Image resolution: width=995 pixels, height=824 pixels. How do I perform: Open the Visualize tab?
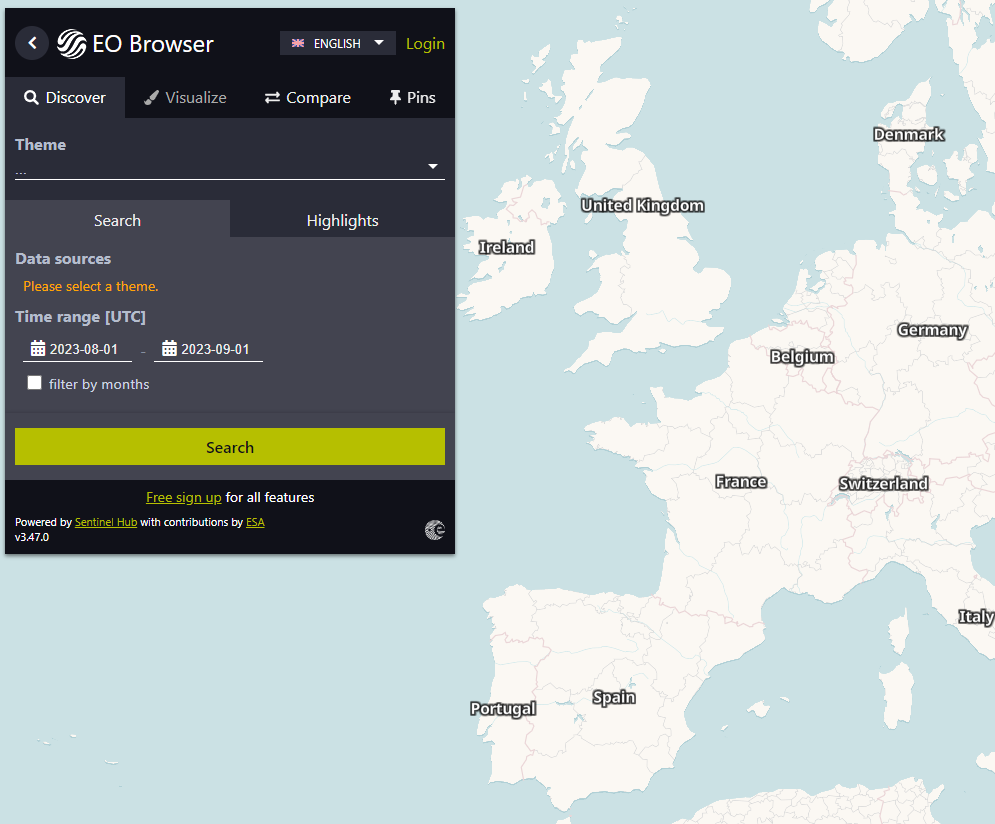185,98
